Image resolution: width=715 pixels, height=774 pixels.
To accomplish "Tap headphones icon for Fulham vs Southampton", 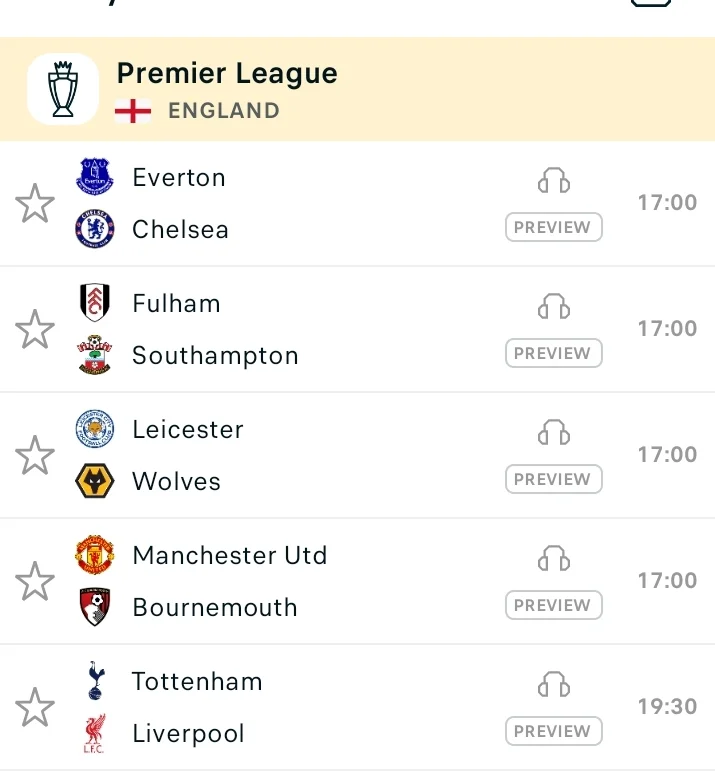I will coord(554,307).
